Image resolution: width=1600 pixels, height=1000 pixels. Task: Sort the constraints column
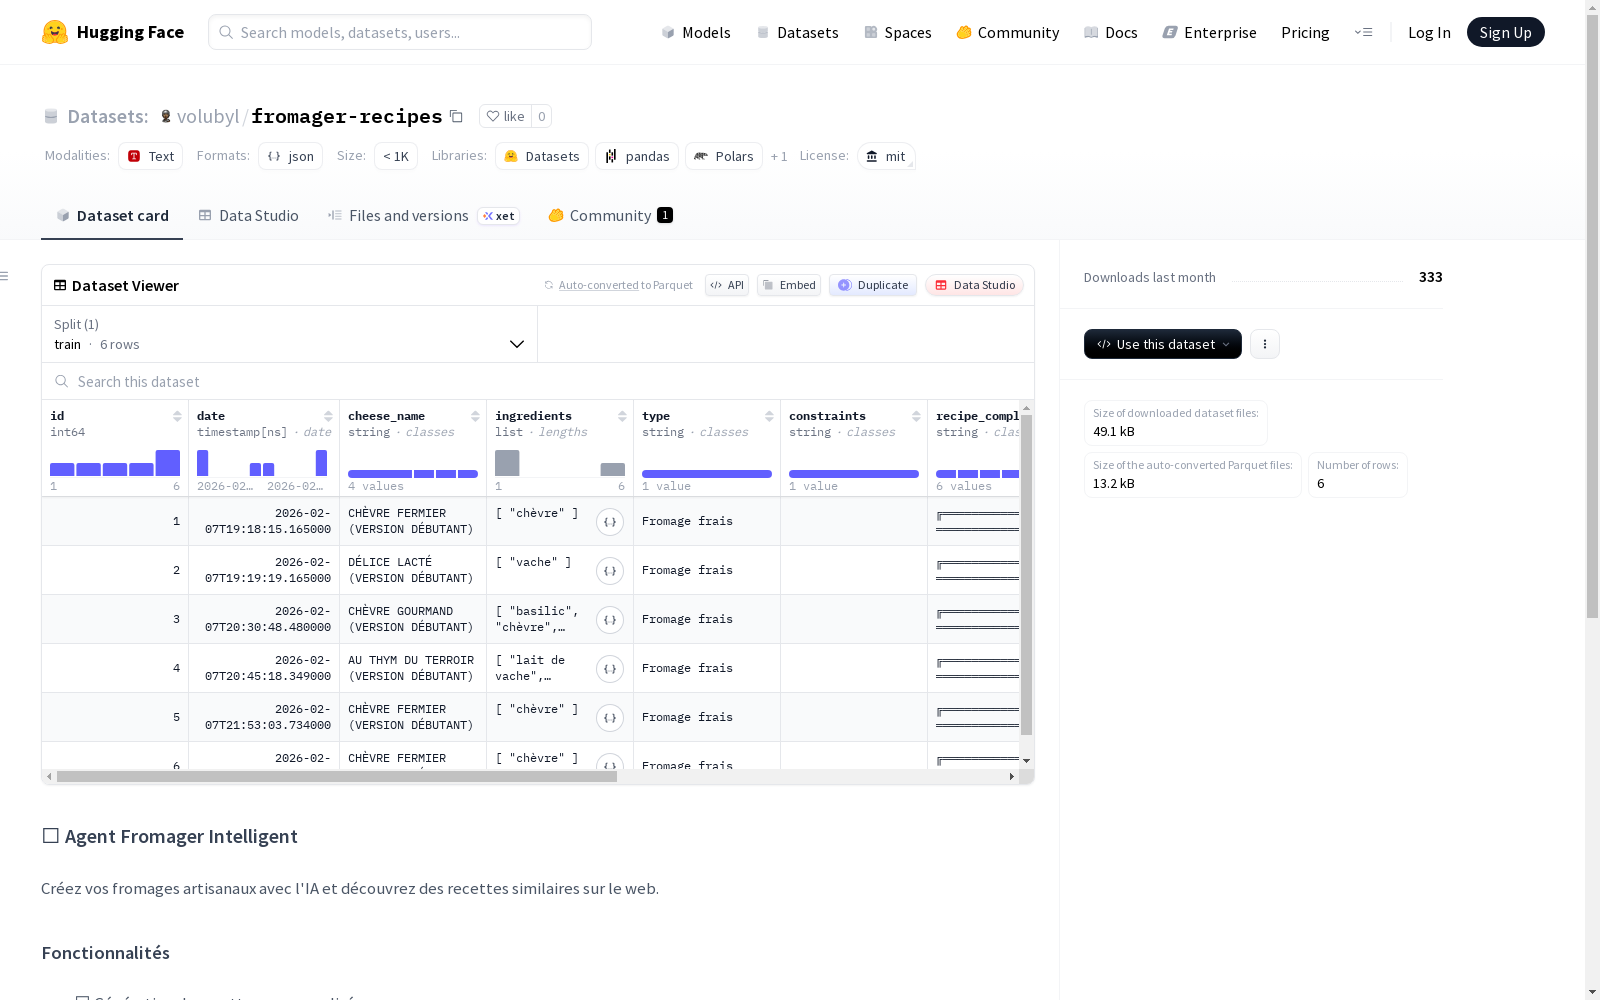tap(916, 416)
